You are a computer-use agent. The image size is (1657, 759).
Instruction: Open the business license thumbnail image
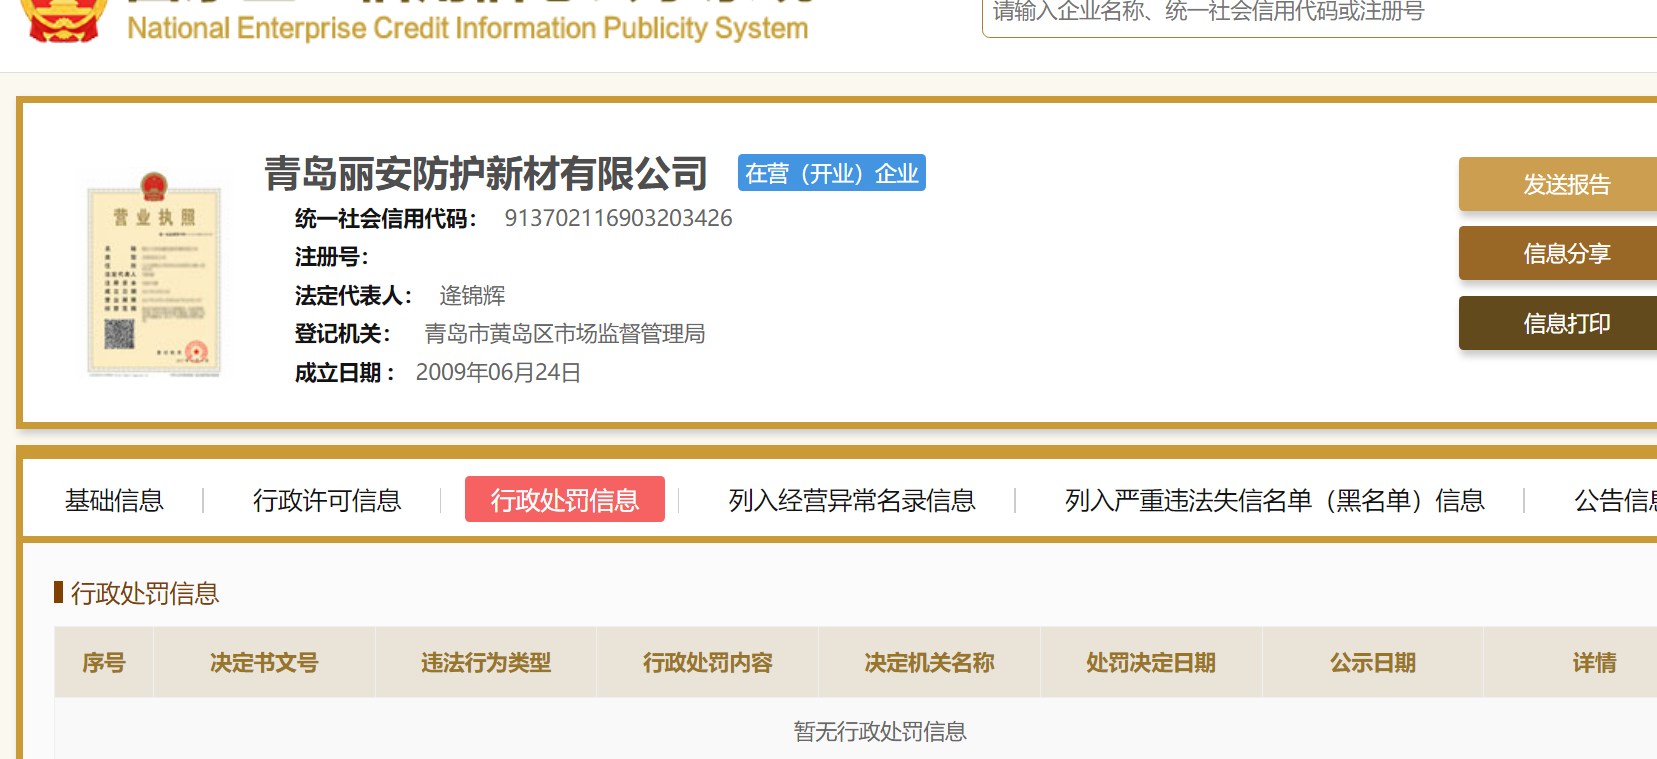click(x=154, y=274)
